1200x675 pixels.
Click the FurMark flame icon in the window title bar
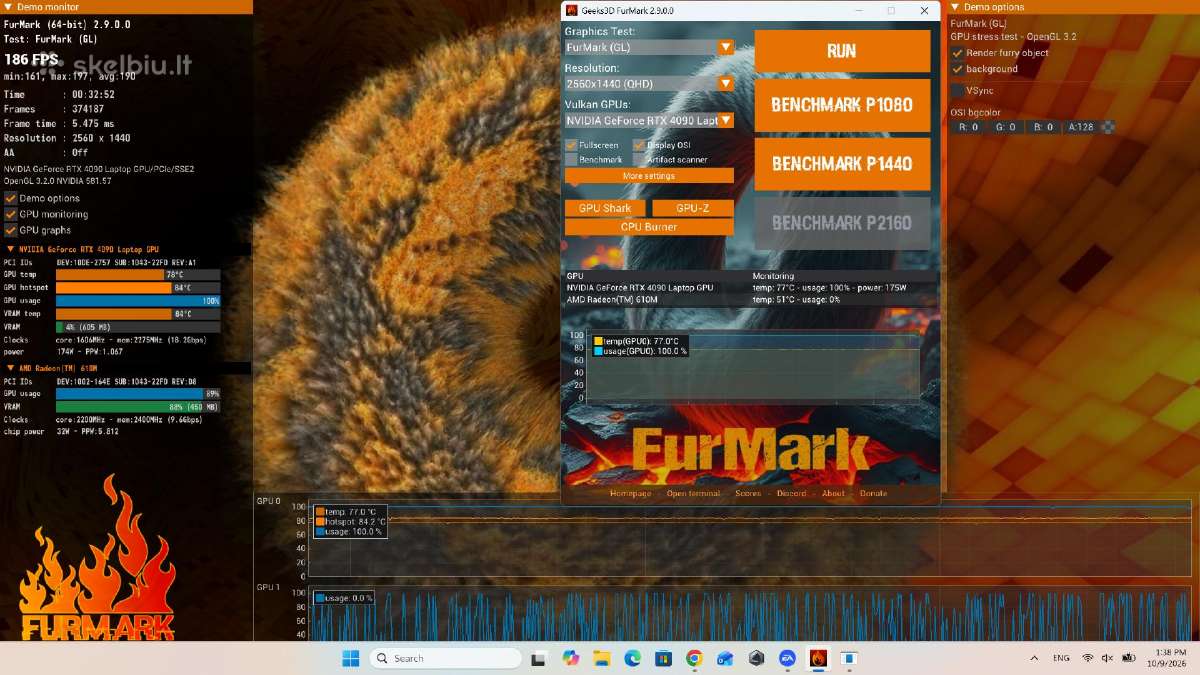tap(572, 10)
